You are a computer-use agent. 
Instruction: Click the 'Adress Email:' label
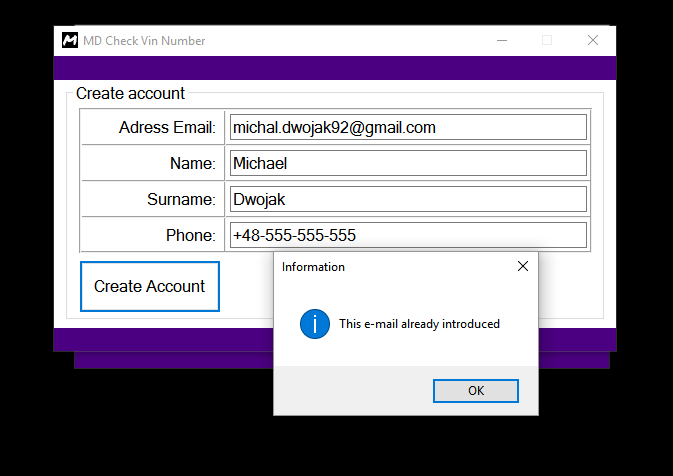167,127
